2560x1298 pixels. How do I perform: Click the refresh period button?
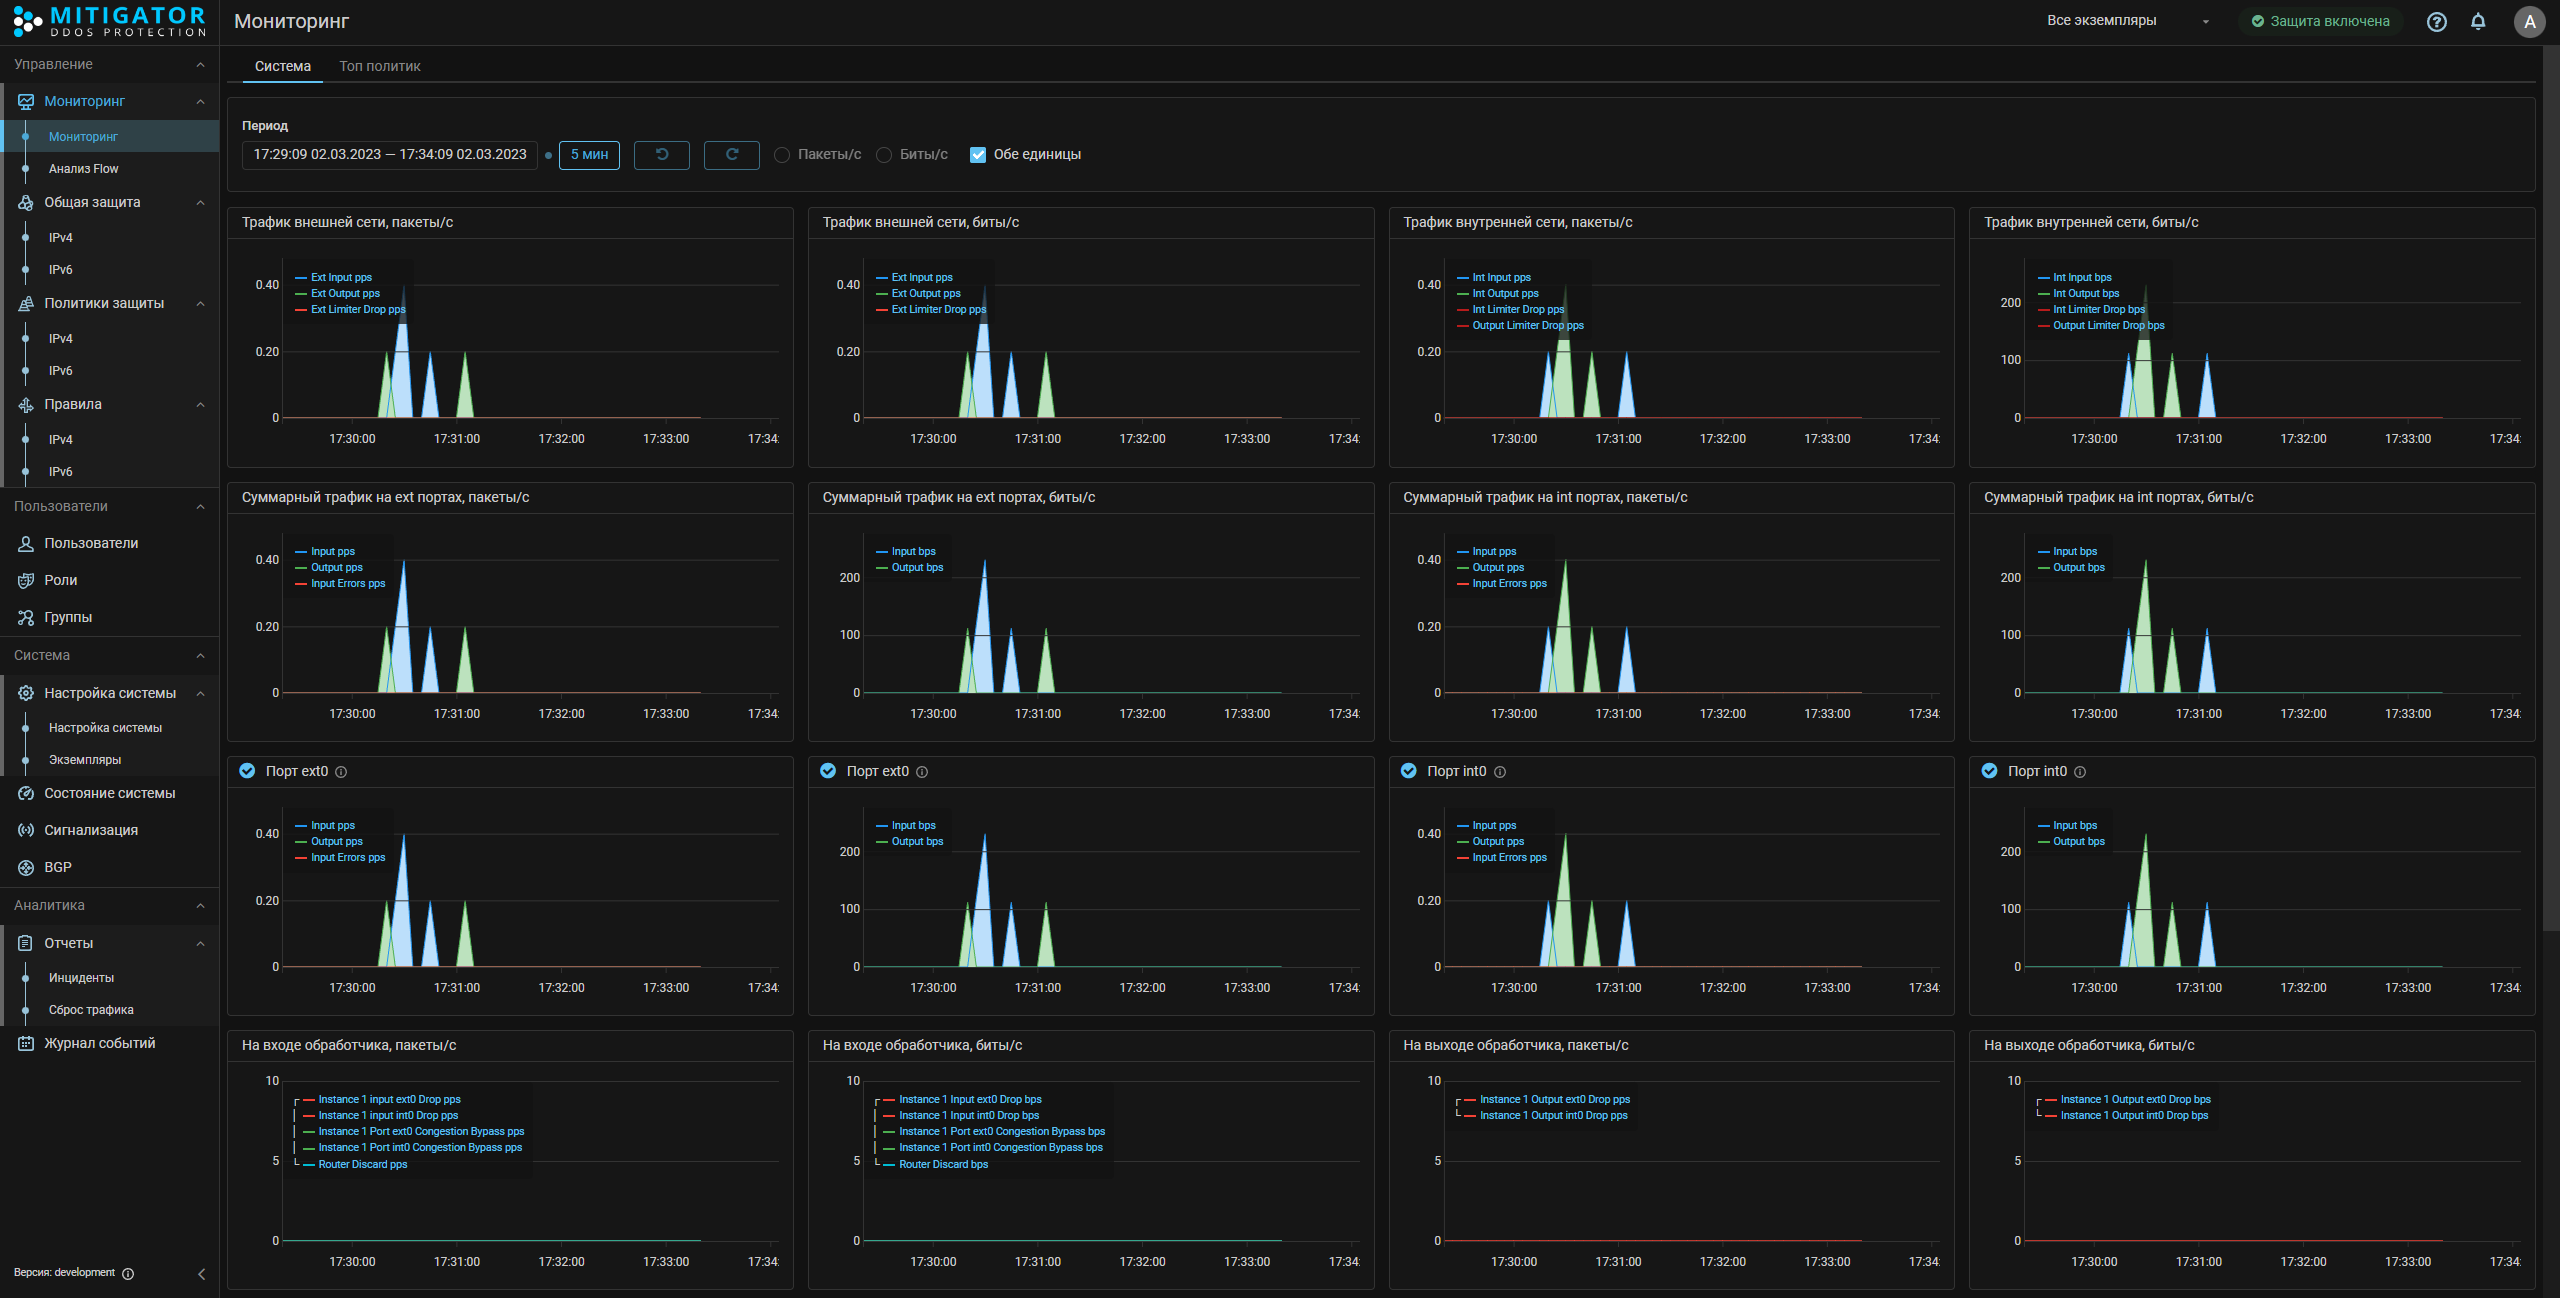click(731, 154)
